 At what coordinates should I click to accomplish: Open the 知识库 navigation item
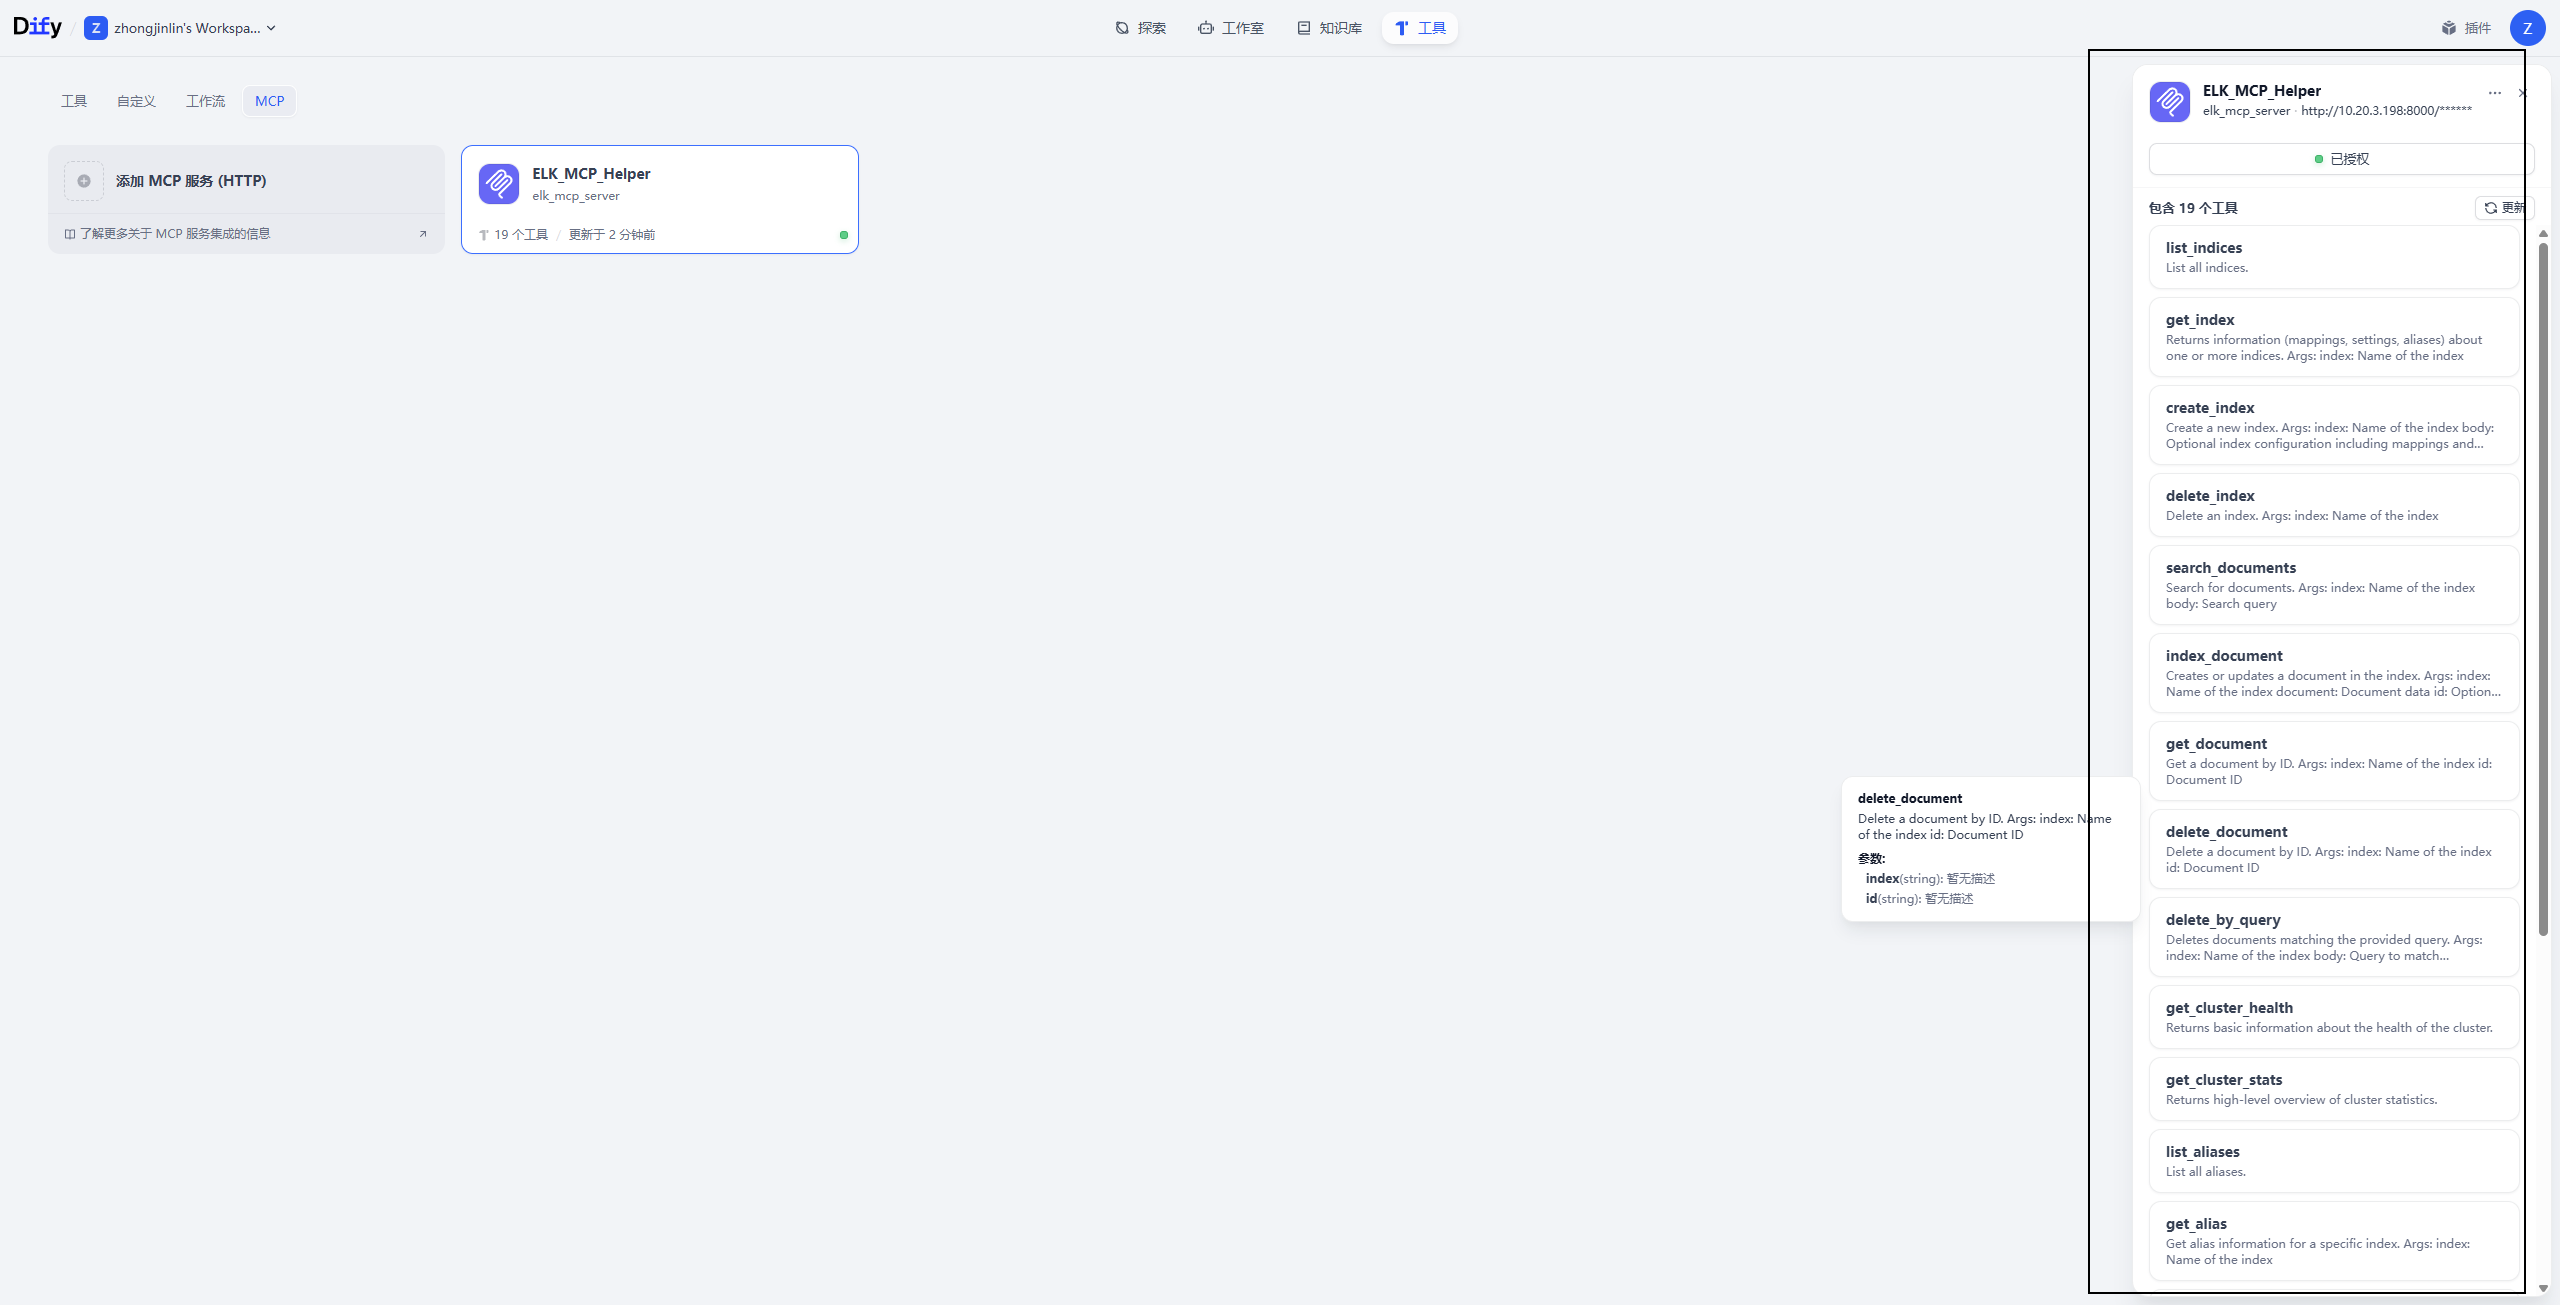click(1329, 28)
